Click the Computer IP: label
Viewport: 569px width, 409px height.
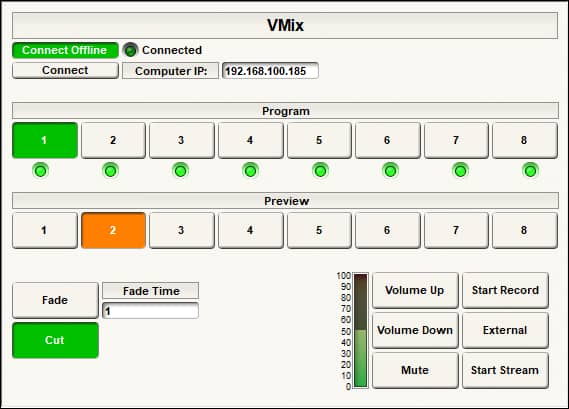point(171,71)
